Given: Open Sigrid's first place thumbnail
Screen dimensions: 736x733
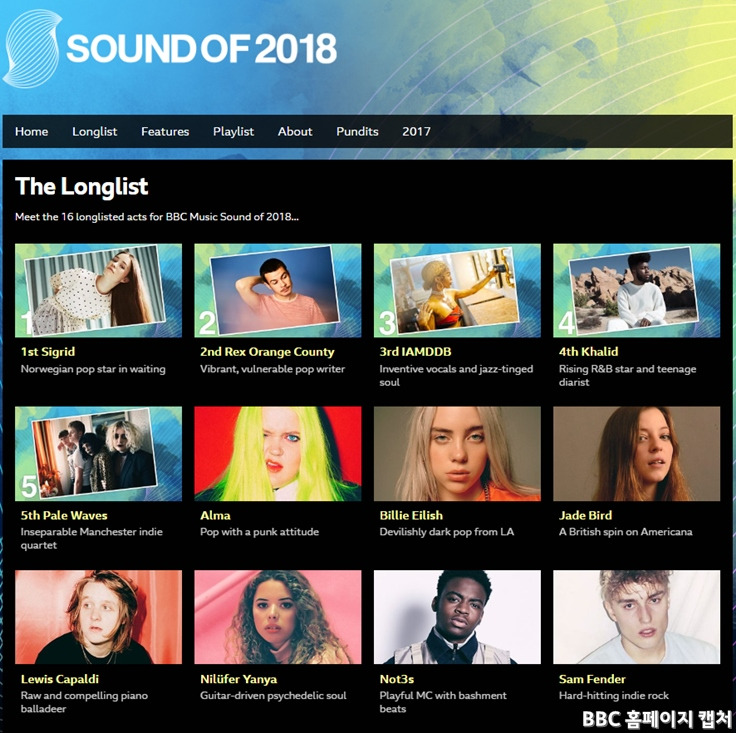Looking at the screenshot, I should [x=98, y=290].
